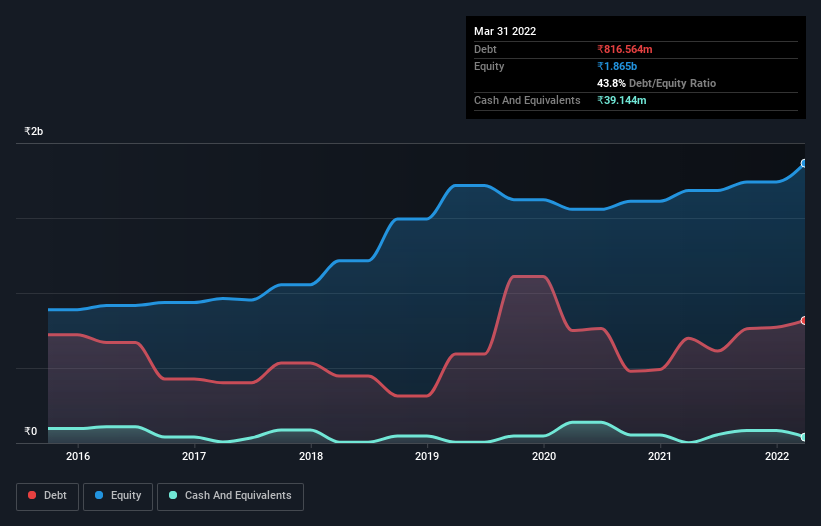Toggle the Debt series legend button
The height and width of the screenshot is (526, 821).
click(x=47, y=496)
